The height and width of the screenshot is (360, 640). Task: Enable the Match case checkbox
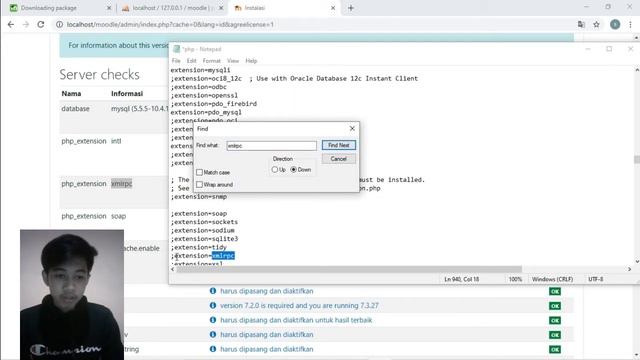(x=200, y=172)
